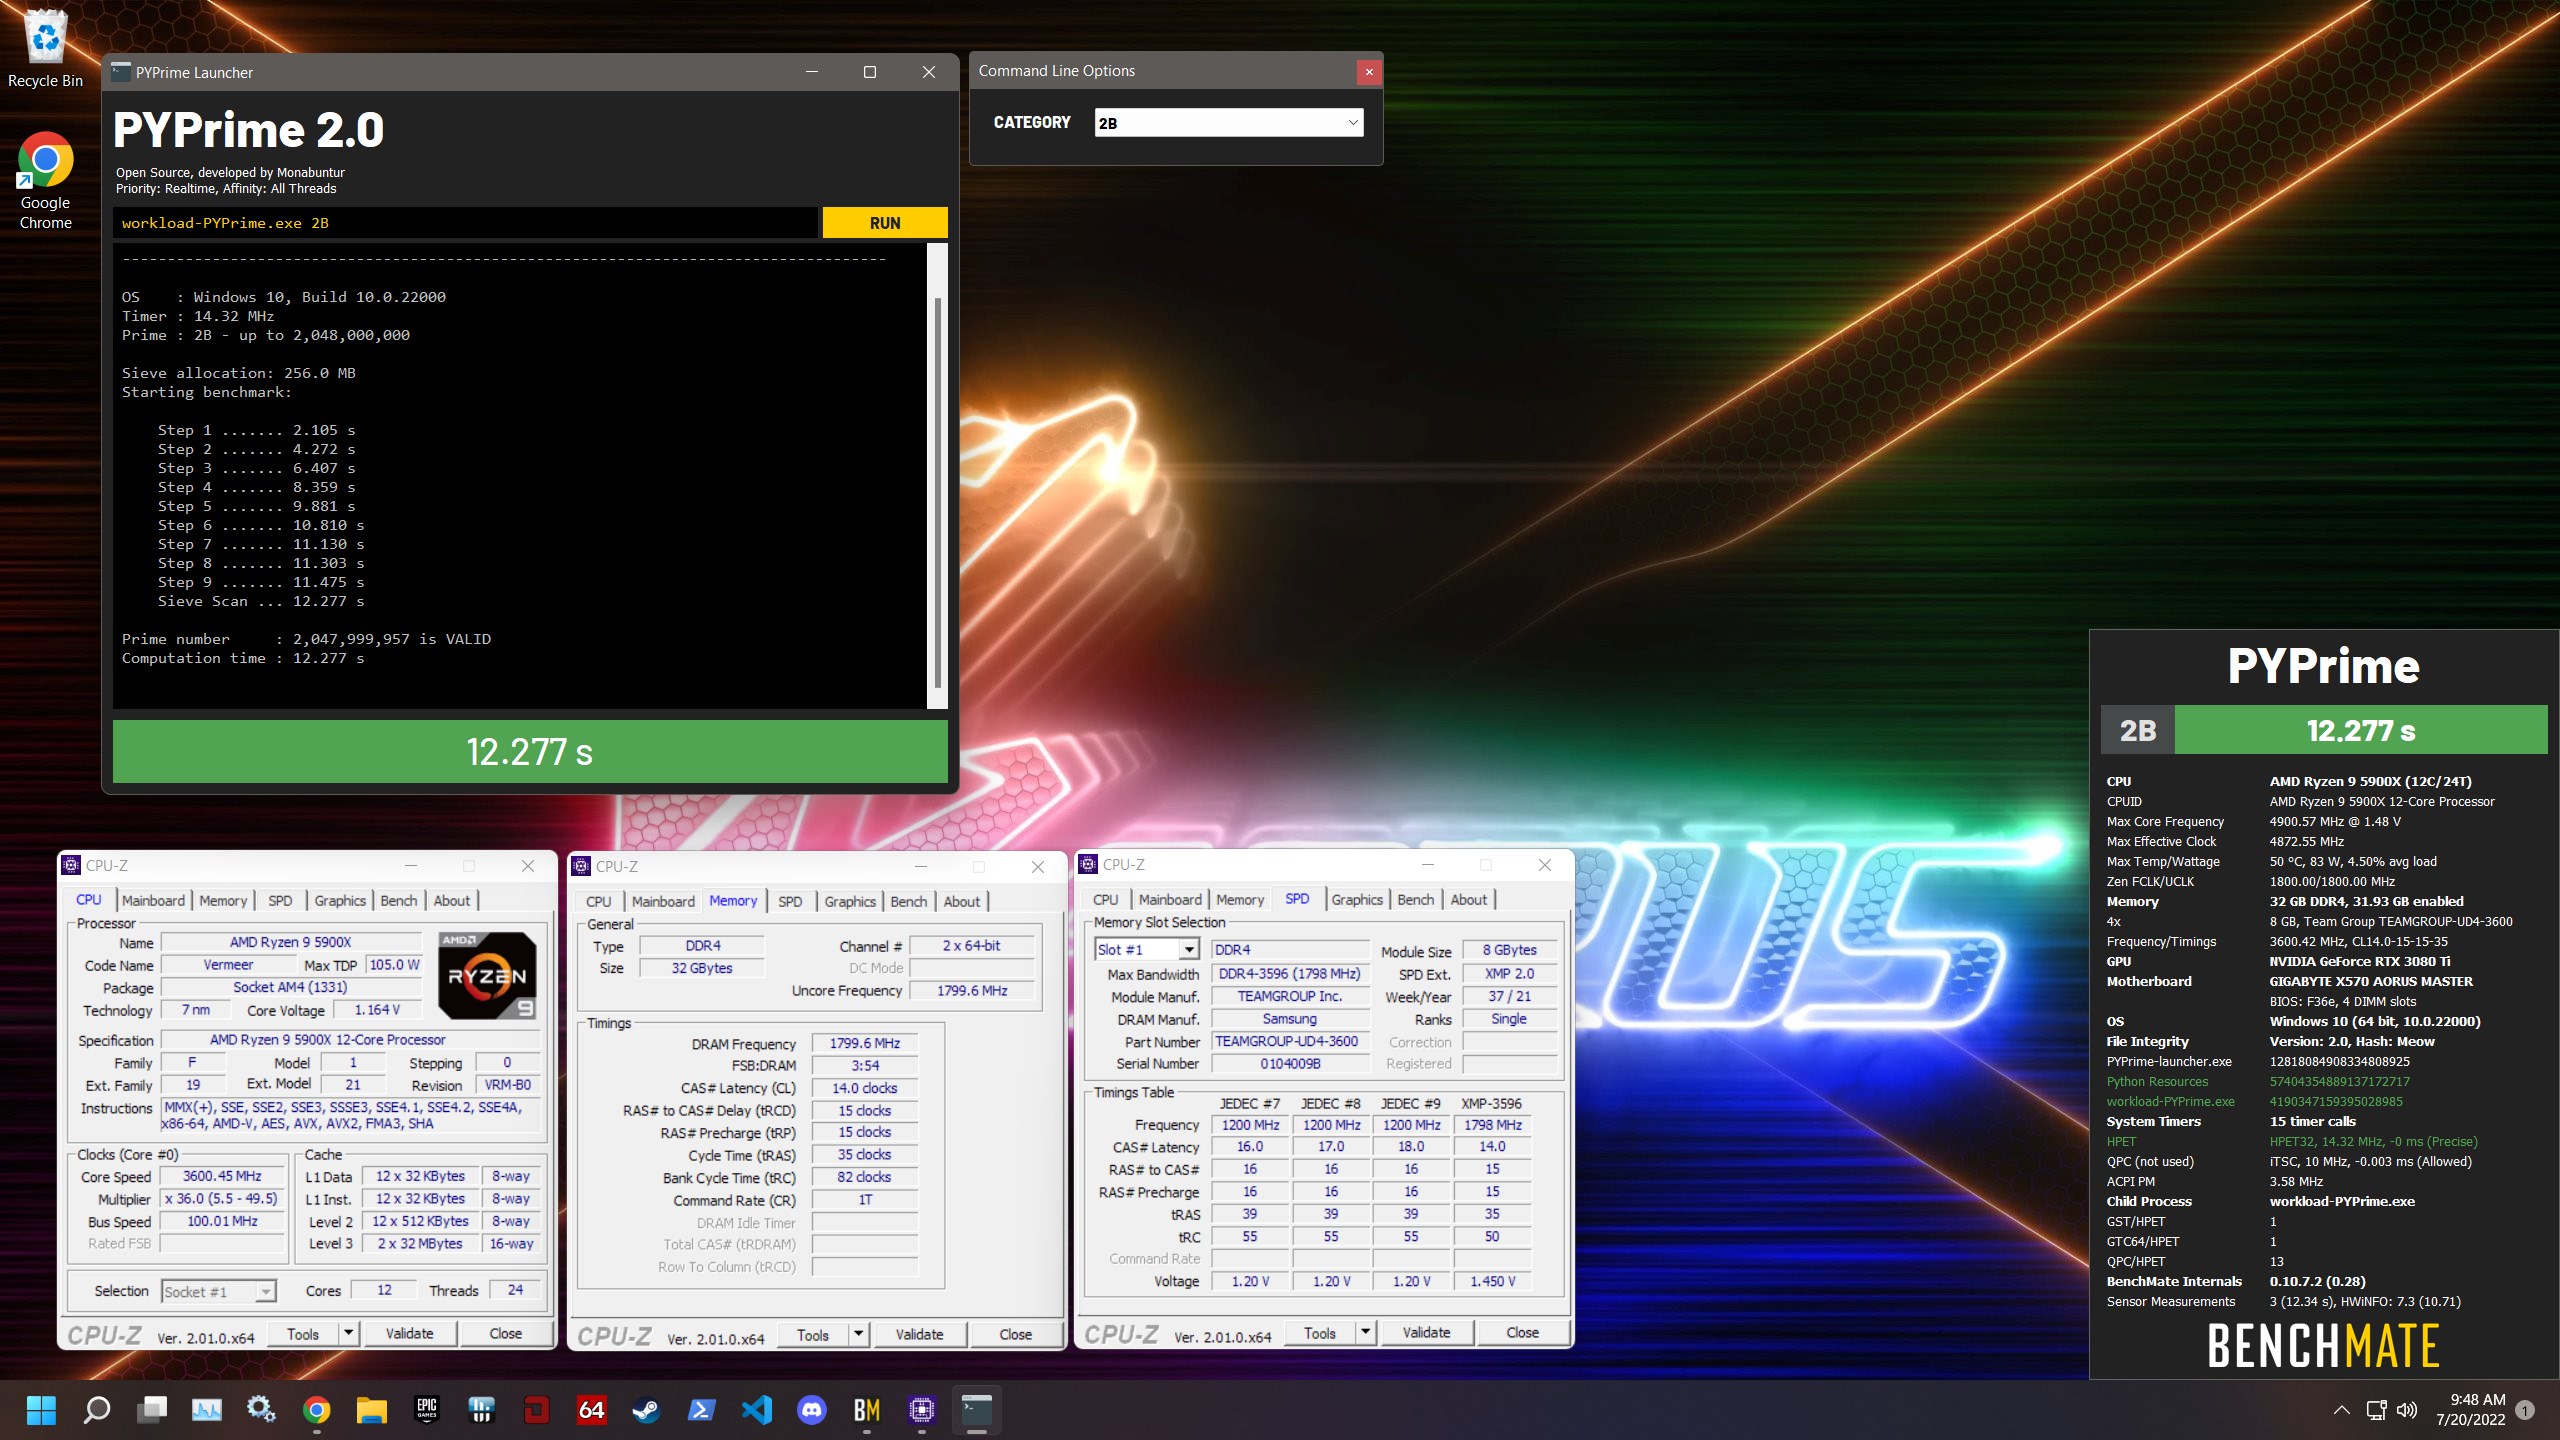
Task: Click the green 12.277 s result bar
Action: (x=530, y=751)
